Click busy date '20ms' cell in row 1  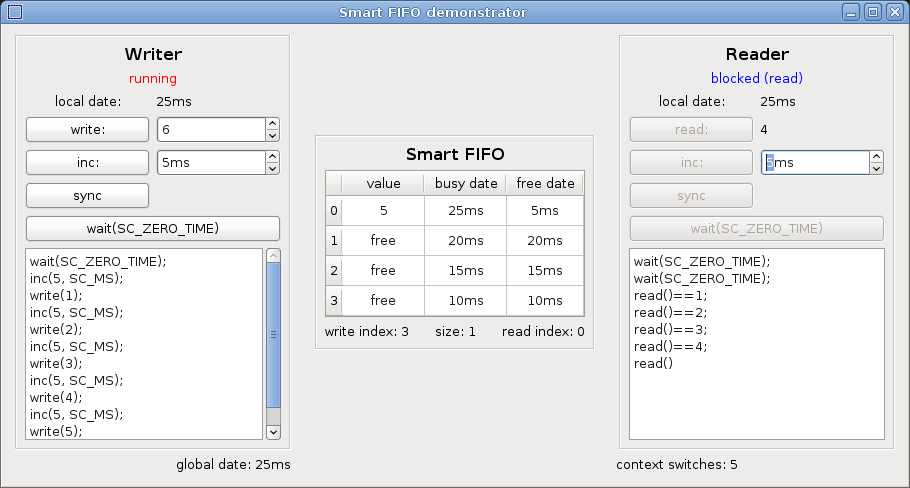(465, 240)
